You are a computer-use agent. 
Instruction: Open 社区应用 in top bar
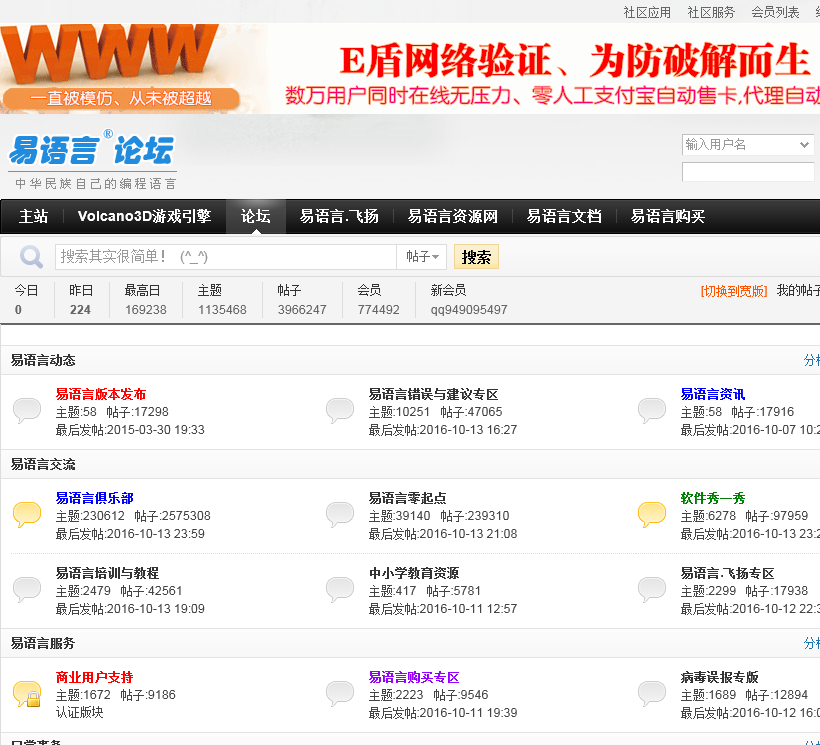coord(647,13)
